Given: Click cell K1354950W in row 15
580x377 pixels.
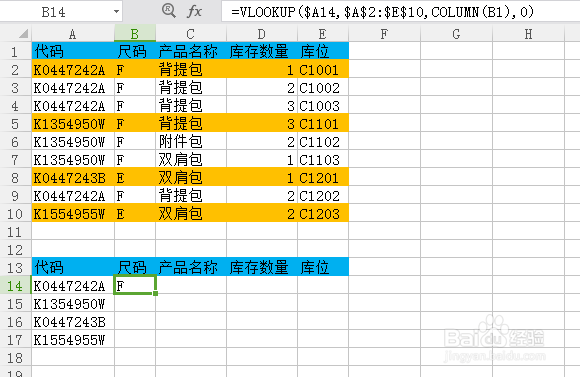Looking at the screenshot, I should [x=73, y=303].
